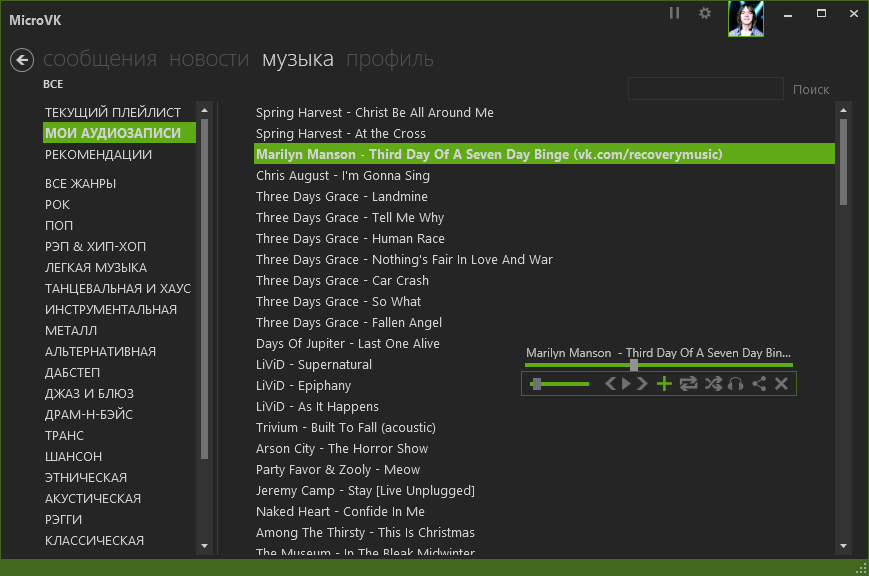Click the headphones icon in the player
Screen dimensions: 869x576
pyautogui.click(x=735, y=384)
